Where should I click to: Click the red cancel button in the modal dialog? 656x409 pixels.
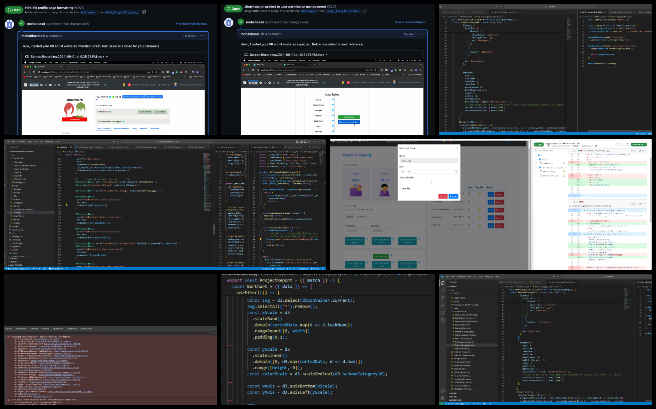click(x=442, y=196)
